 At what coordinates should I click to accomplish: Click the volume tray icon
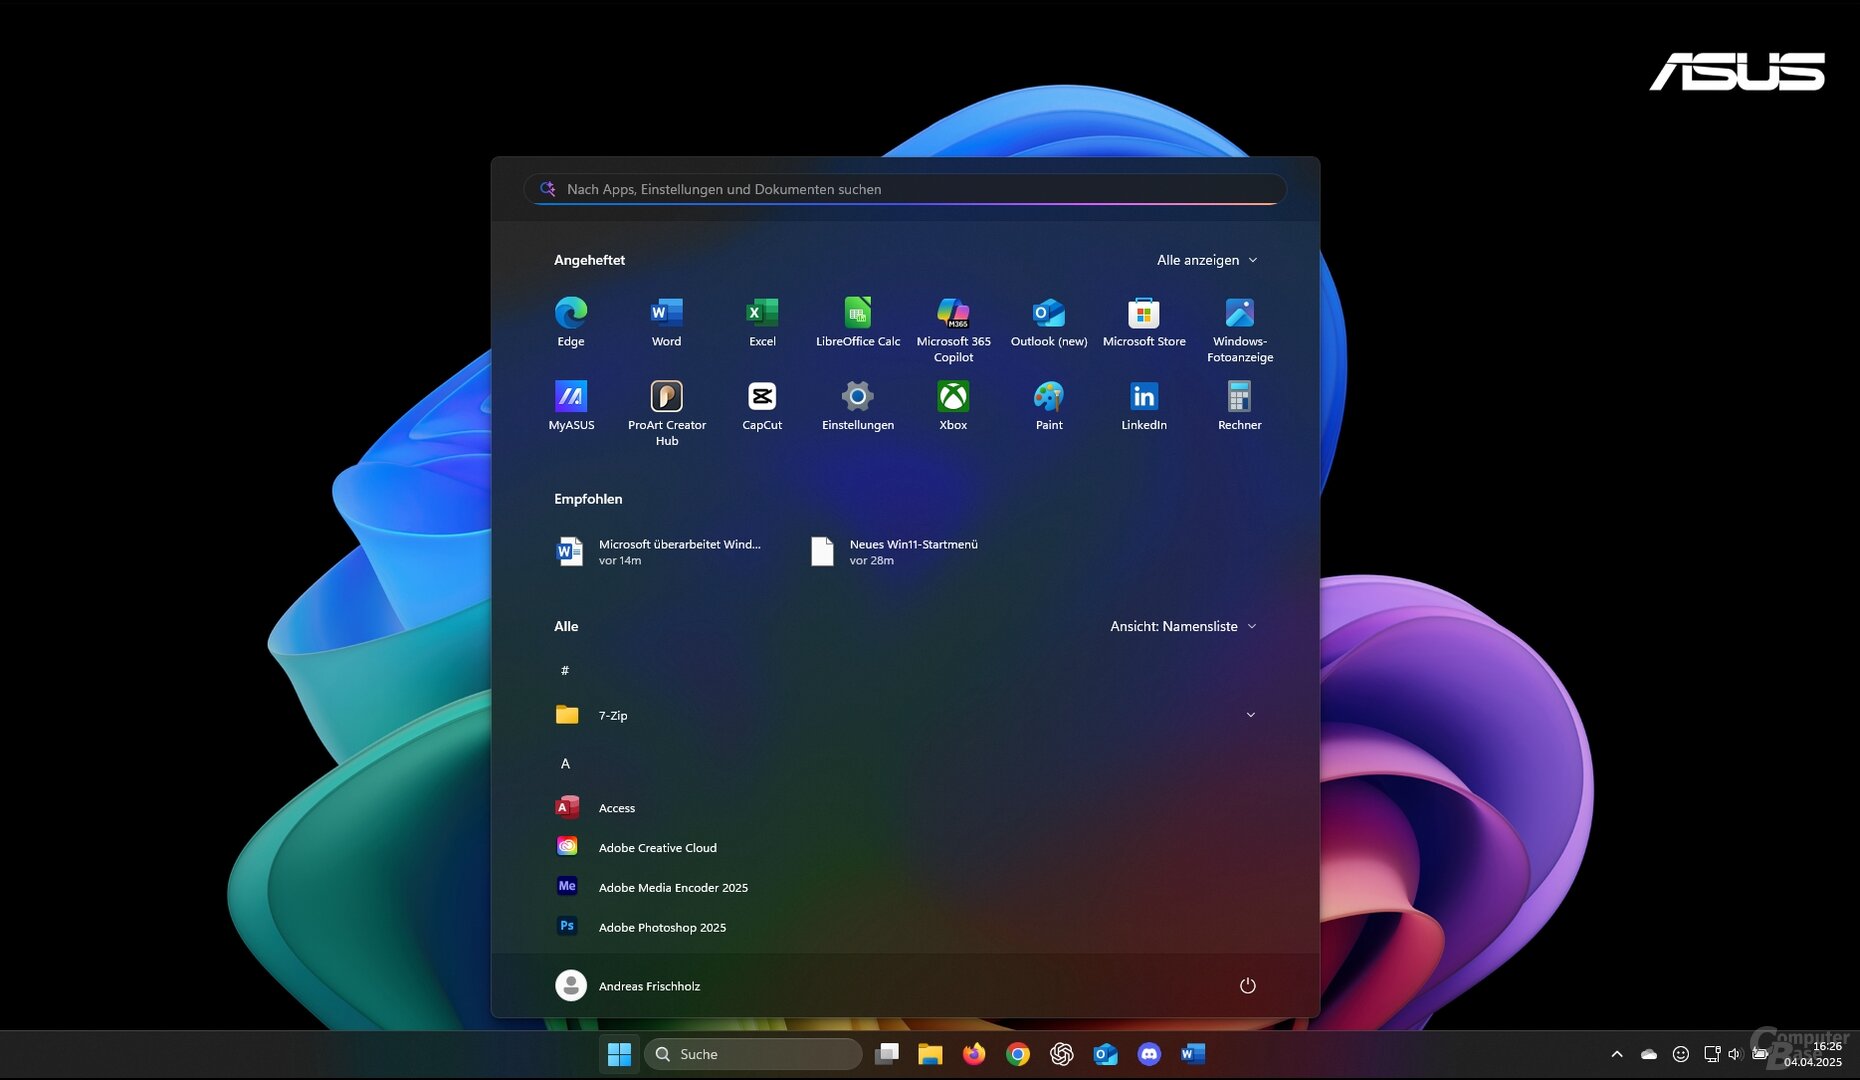click(1735, 1054)
